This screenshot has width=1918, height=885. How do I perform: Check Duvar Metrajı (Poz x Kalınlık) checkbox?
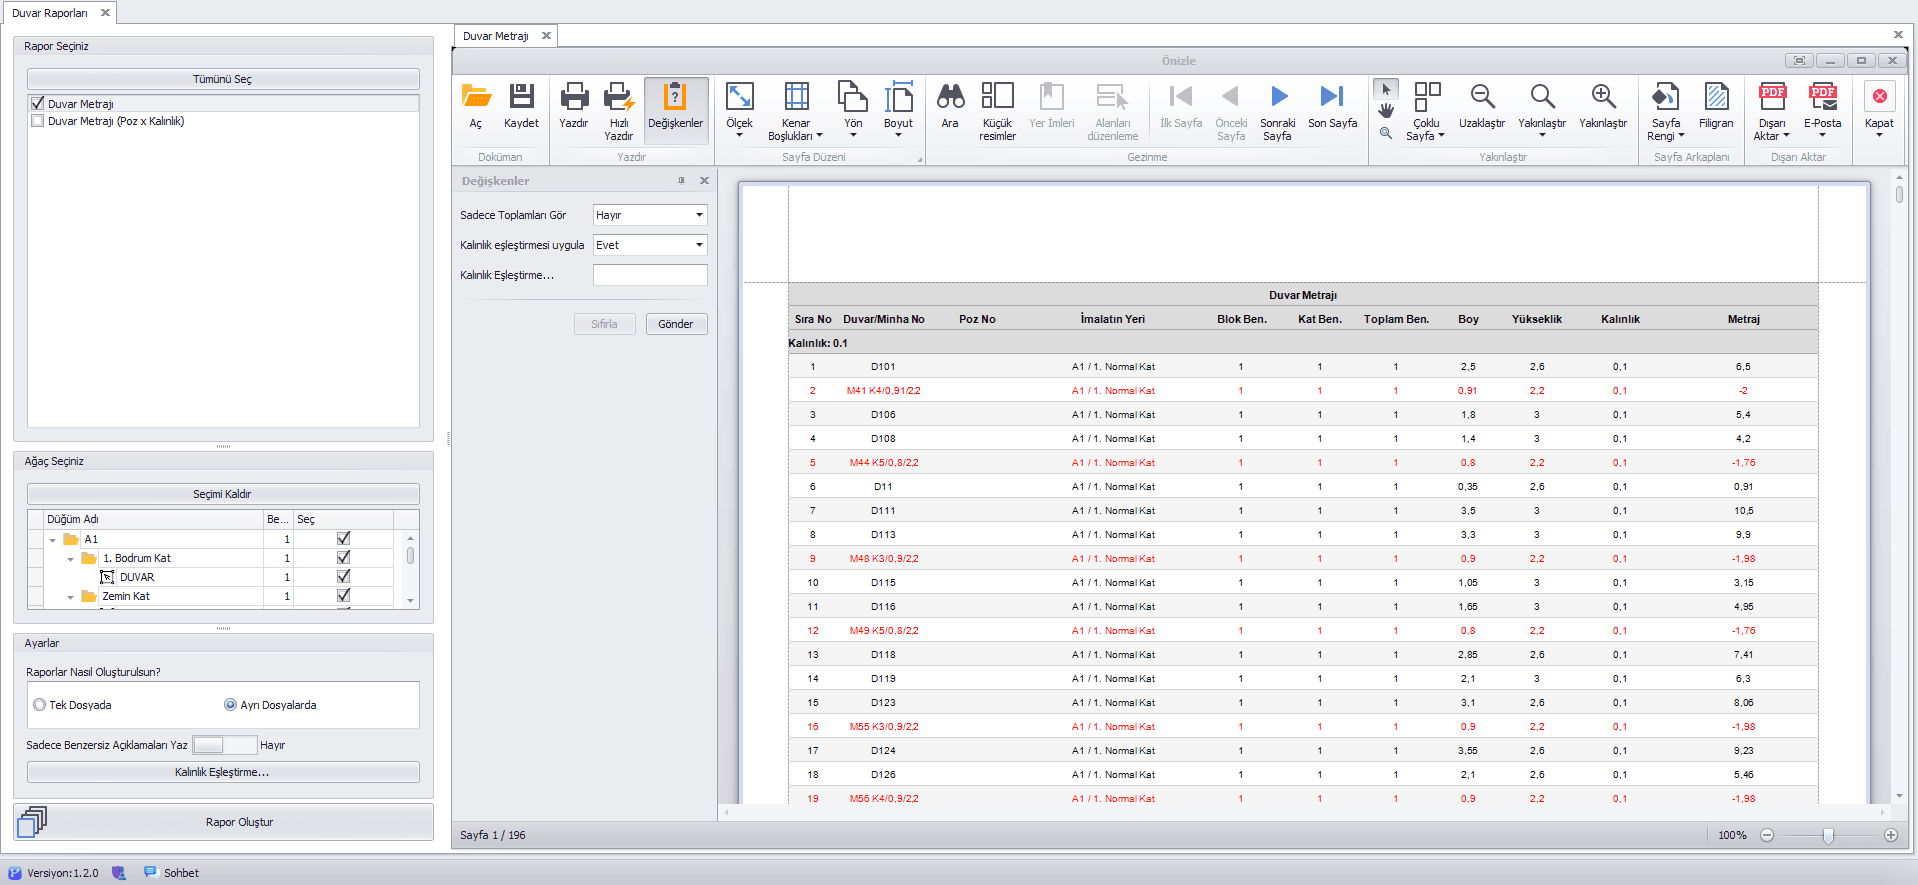click(38, 121)
